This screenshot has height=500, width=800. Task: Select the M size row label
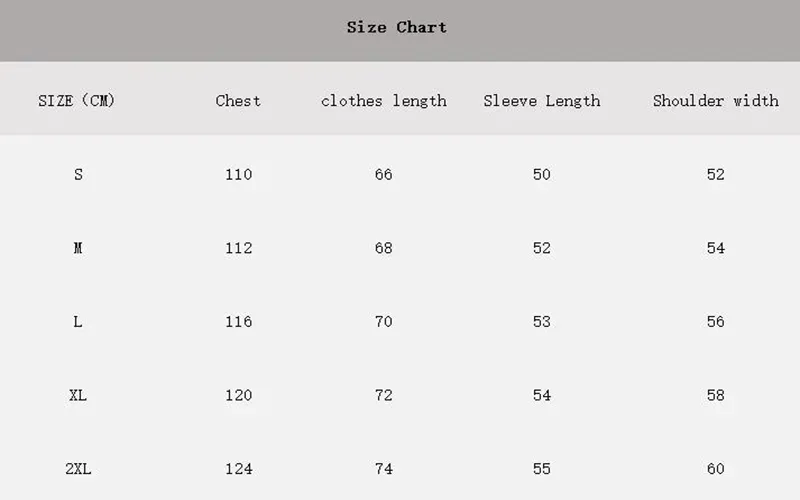tap(78, 248)
